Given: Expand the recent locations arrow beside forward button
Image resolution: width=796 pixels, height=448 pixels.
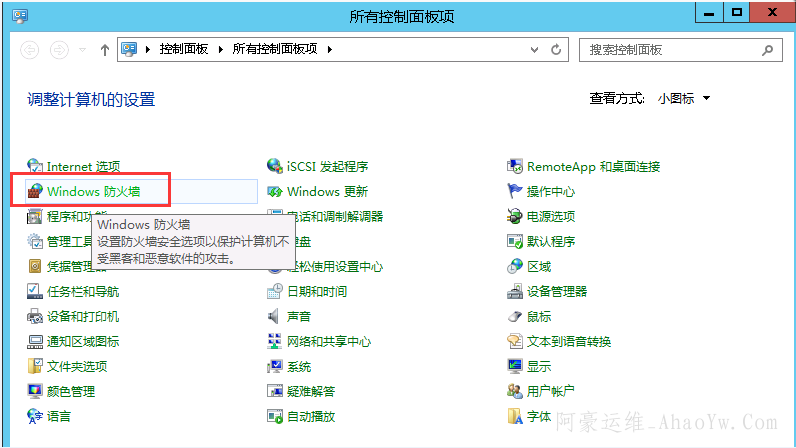Looking at the screenshot, I should pyautogui.click(x=82, y=50).
